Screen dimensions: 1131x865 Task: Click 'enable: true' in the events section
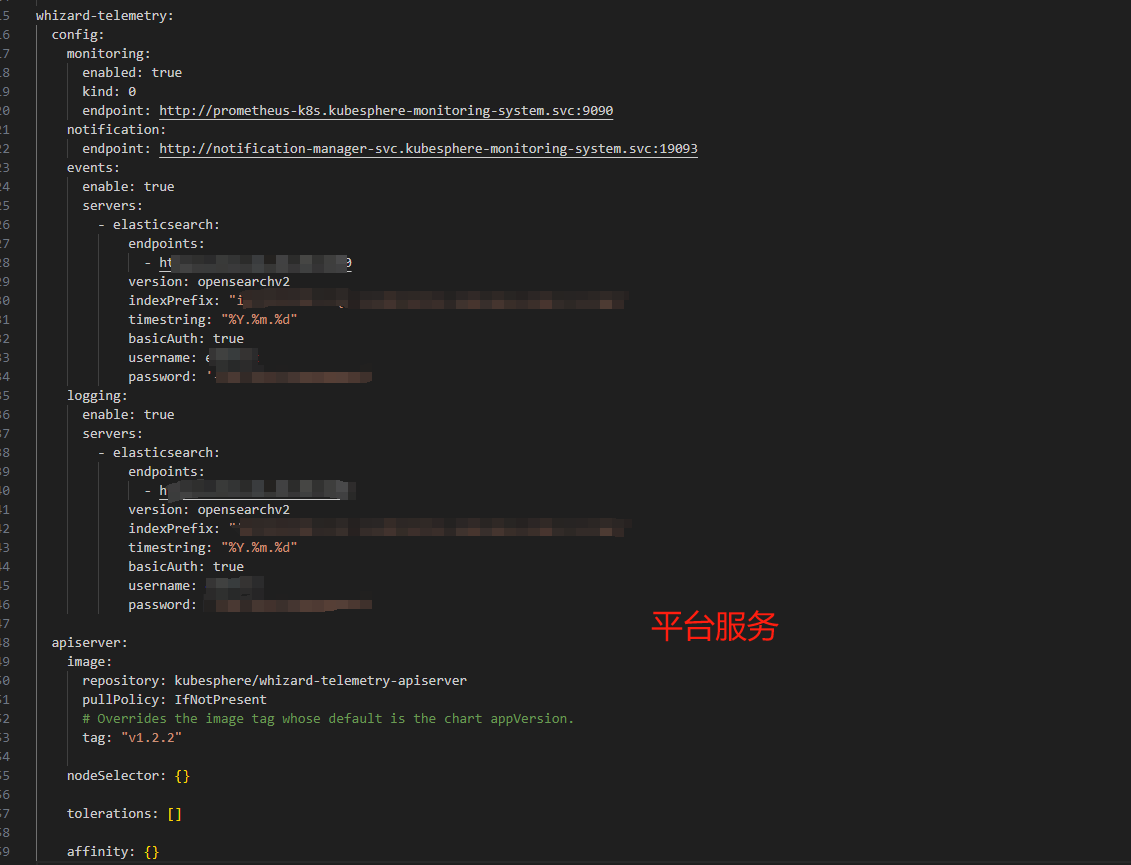(128, 186)
